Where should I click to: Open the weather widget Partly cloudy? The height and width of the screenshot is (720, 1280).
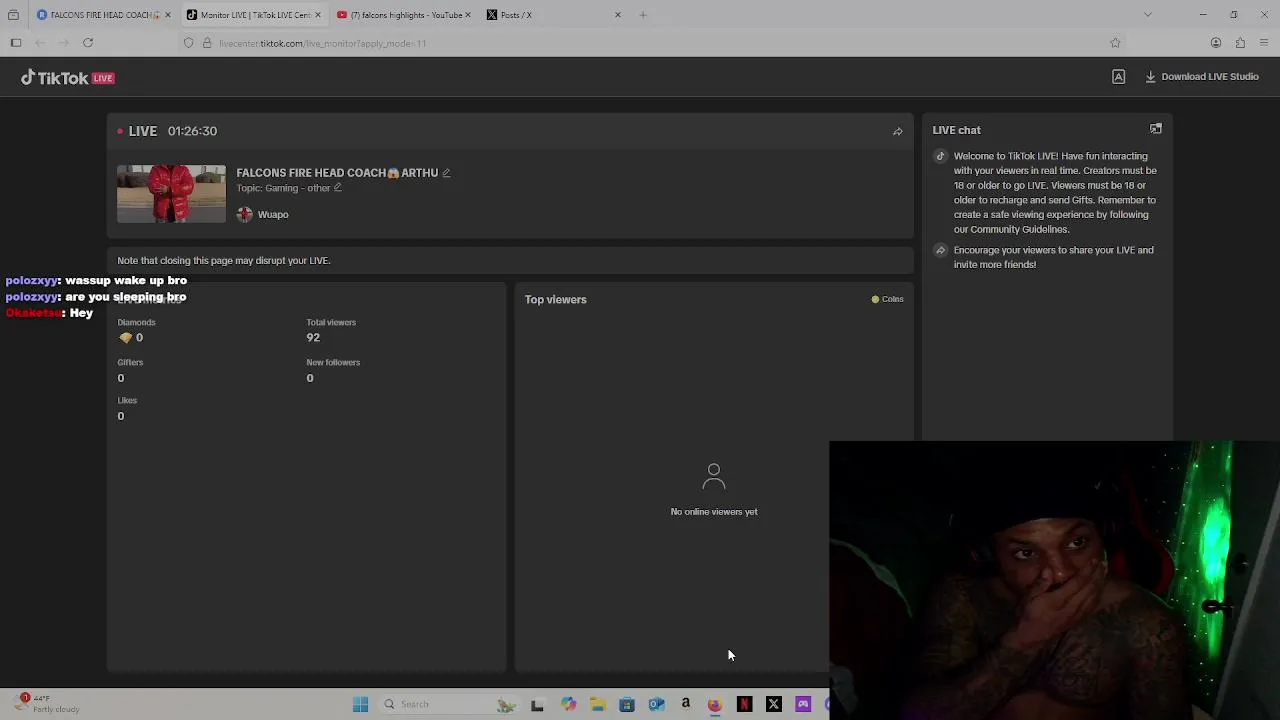[48, 704]
